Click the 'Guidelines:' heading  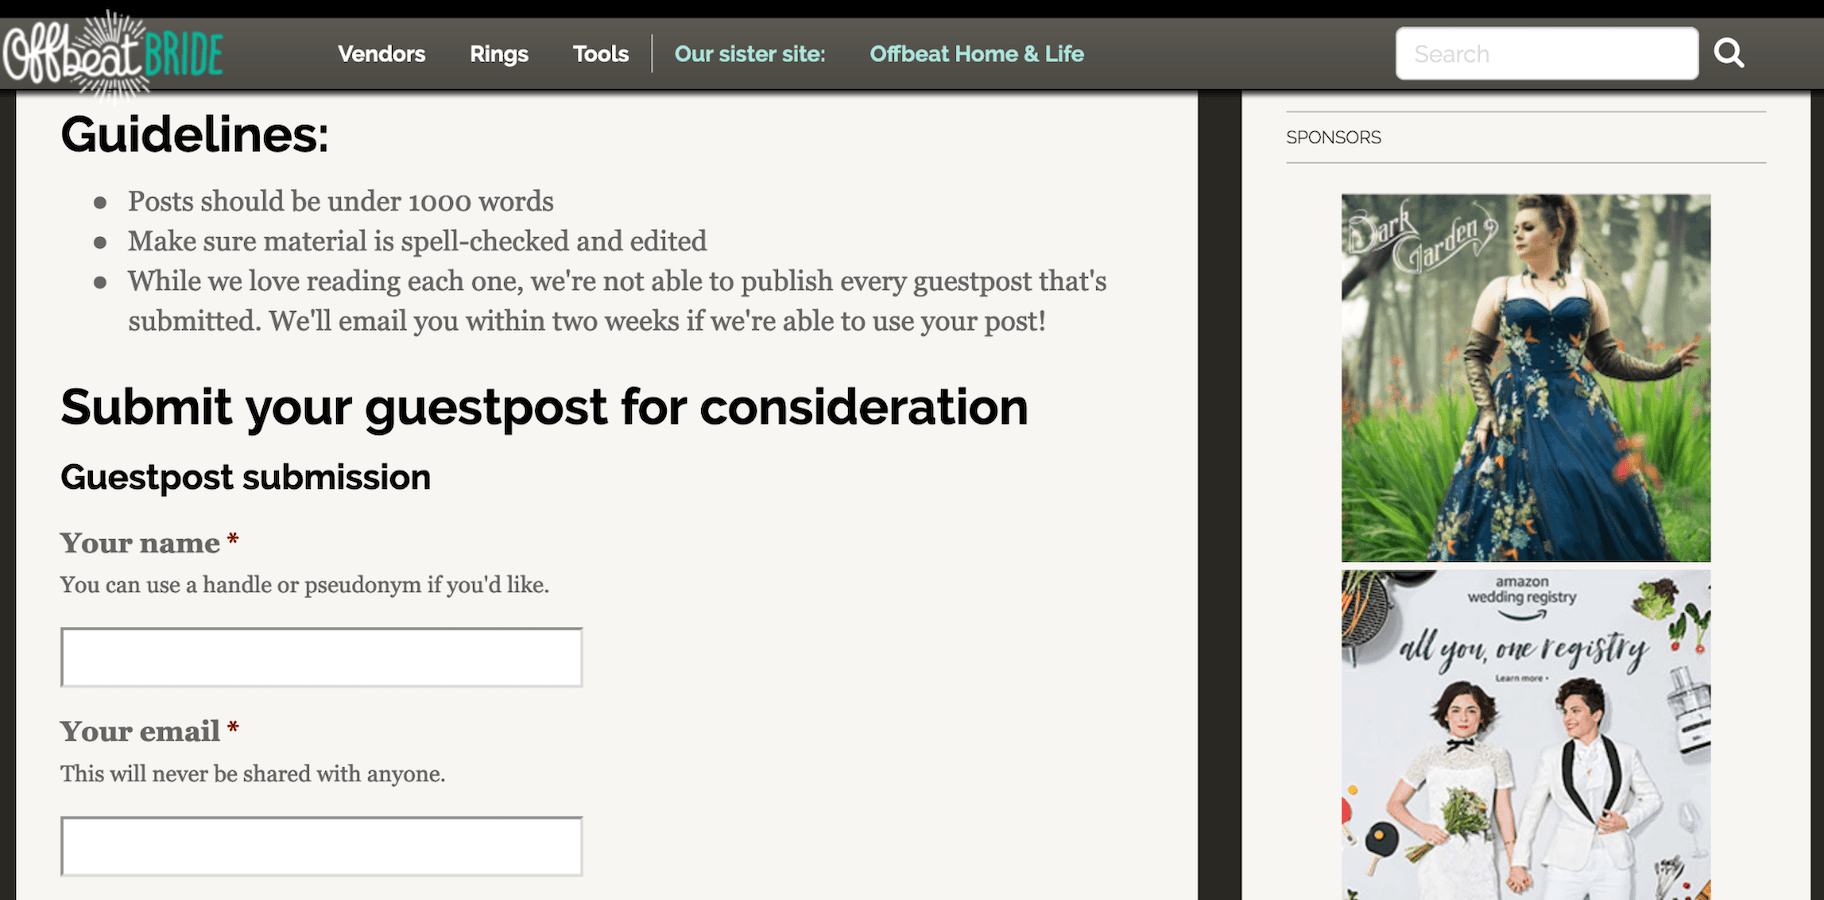coord(194,135)
